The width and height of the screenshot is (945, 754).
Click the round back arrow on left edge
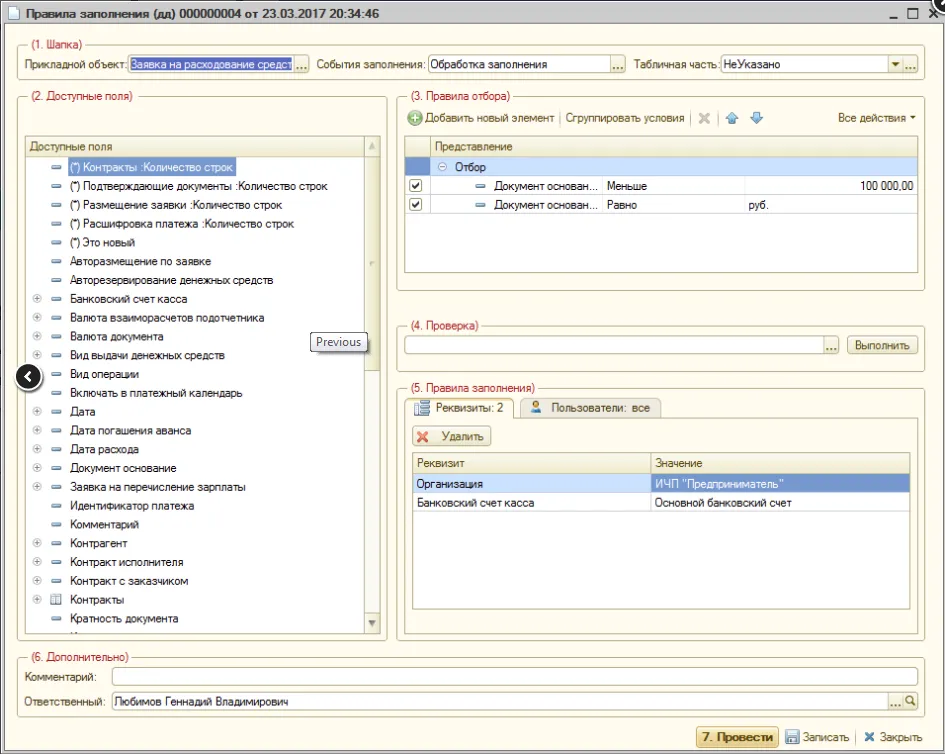point(29,376)
